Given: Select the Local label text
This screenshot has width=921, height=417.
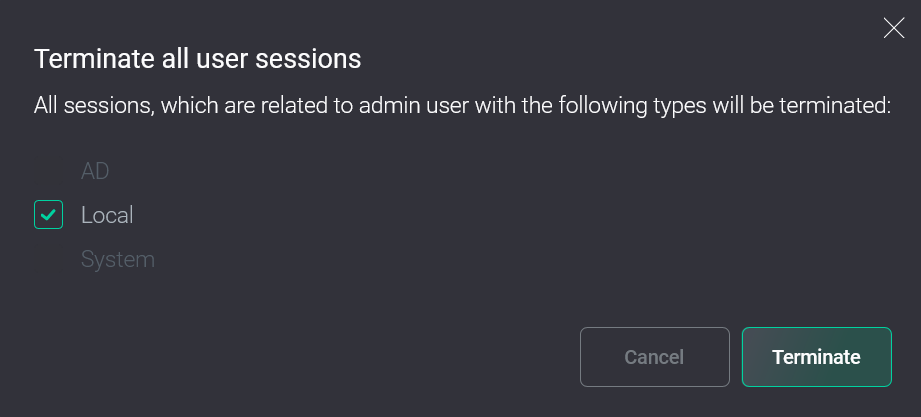Looking at the screenshot, I should [x=107, y=215].
